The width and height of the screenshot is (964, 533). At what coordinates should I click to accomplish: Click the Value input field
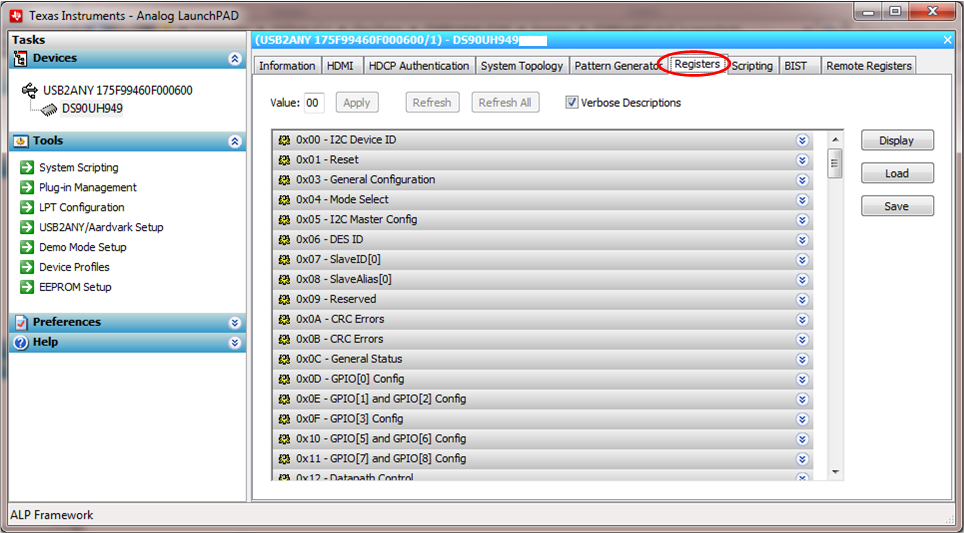[313, 102]
